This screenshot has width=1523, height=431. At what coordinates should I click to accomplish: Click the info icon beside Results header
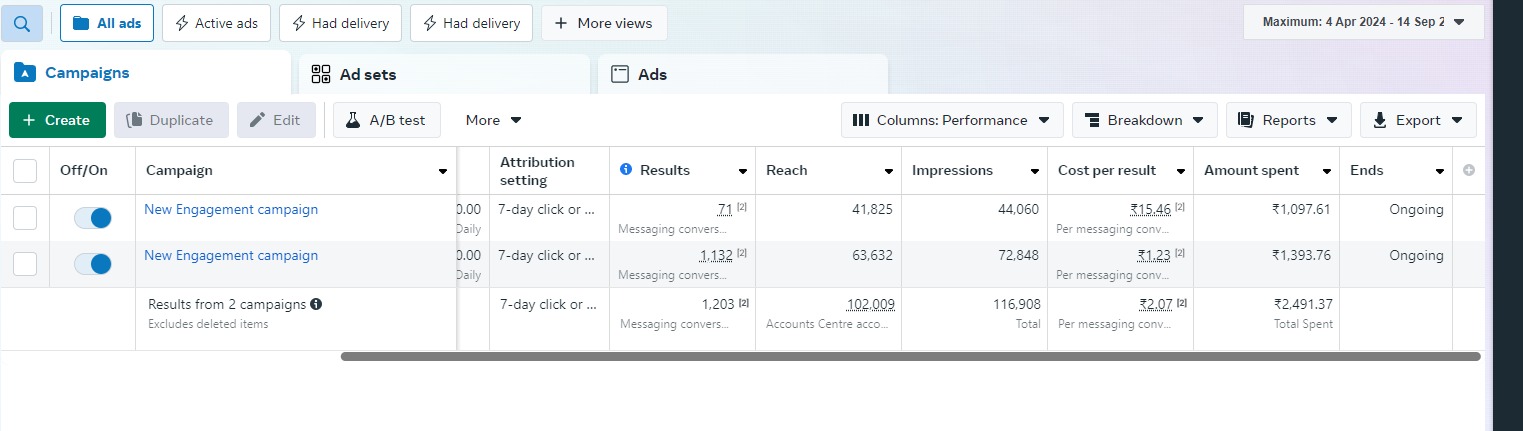(x=626, y=170)
